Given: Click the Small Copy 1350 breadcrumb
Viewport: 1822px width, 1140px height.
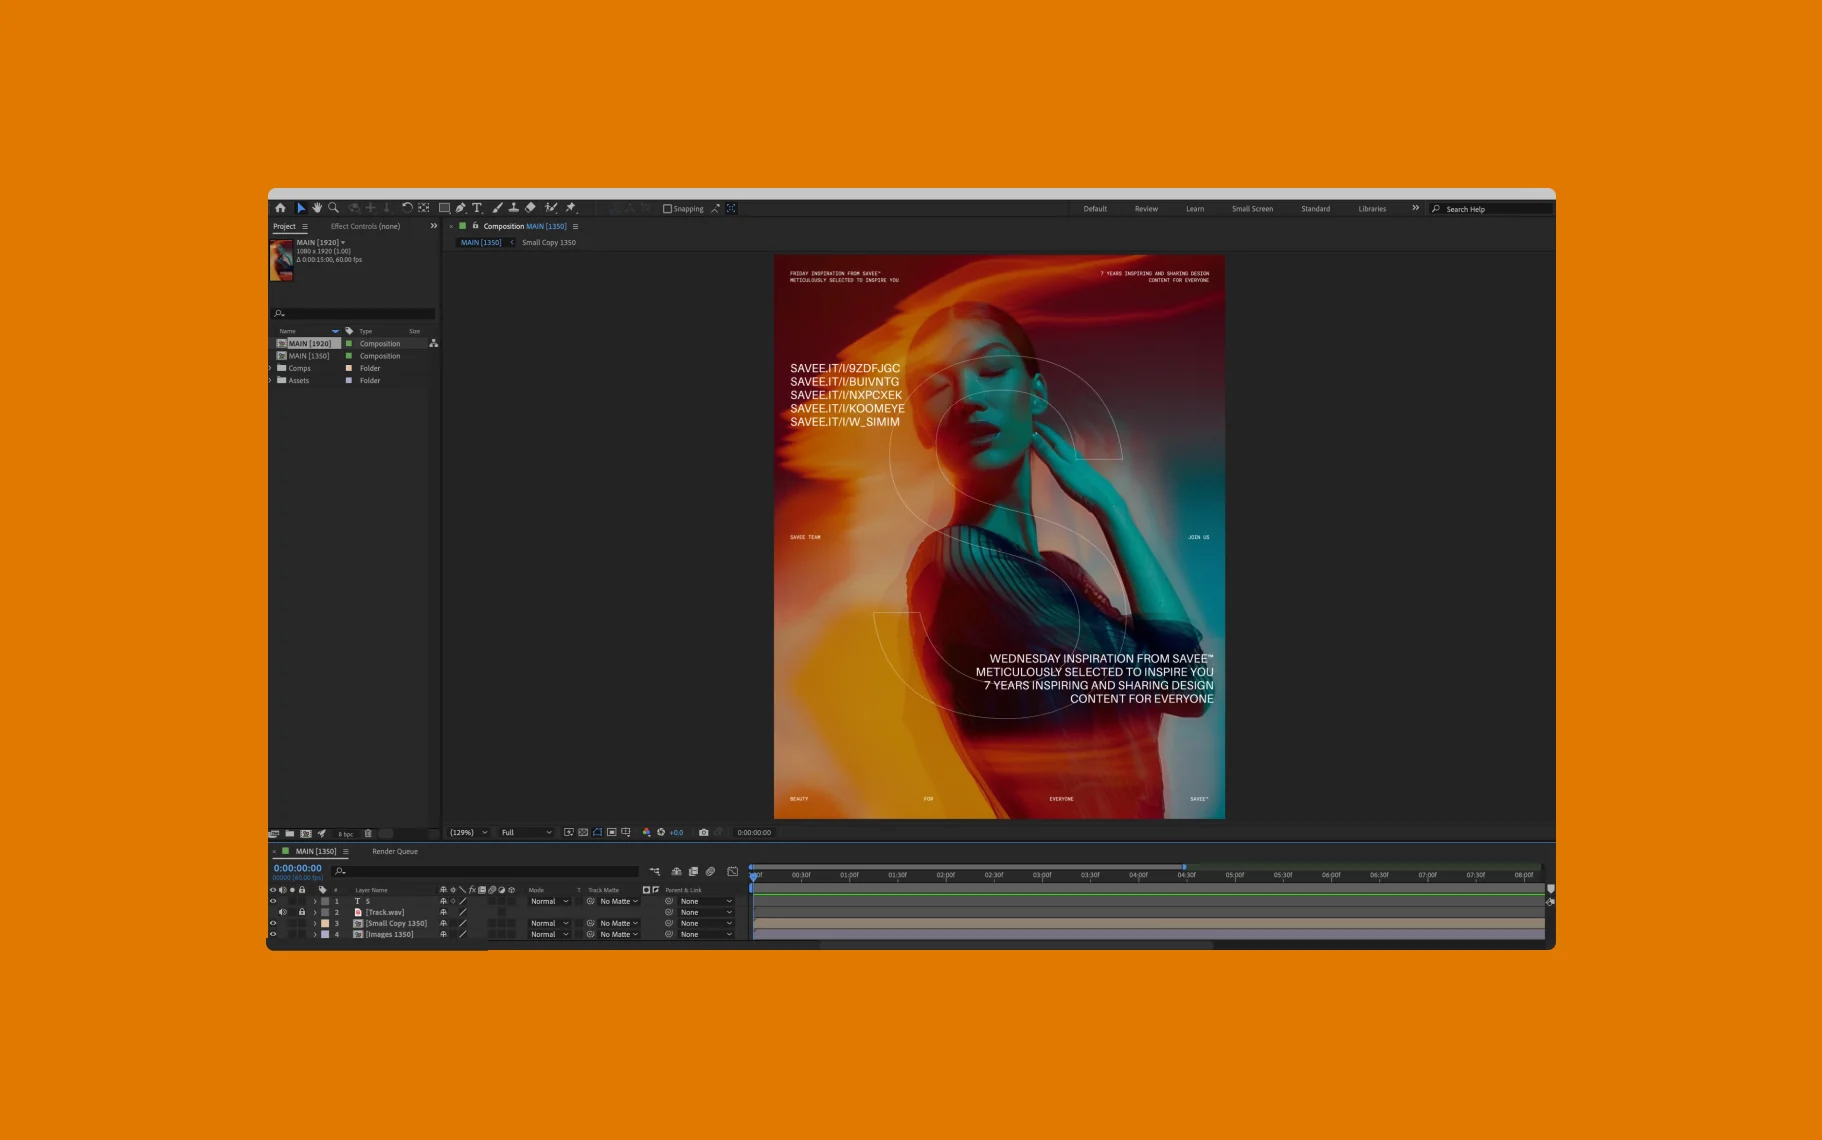Looking at the screenshot, I should point(548,242).
